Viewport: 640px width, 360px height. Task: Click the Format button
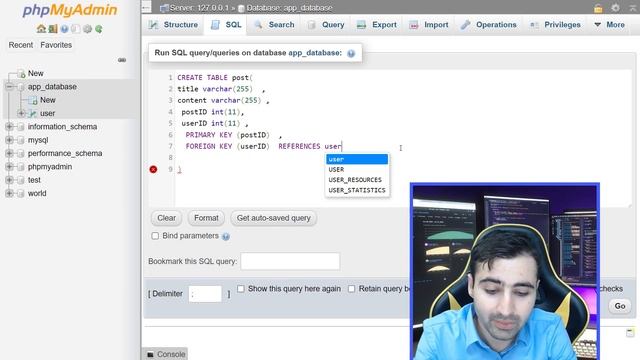206,218
